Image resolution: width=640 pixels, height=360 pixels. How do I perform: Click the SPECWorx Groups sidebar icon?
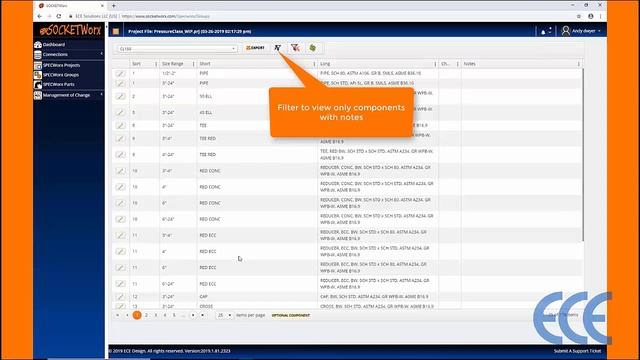pyautogui.click(x=38, y=75)
